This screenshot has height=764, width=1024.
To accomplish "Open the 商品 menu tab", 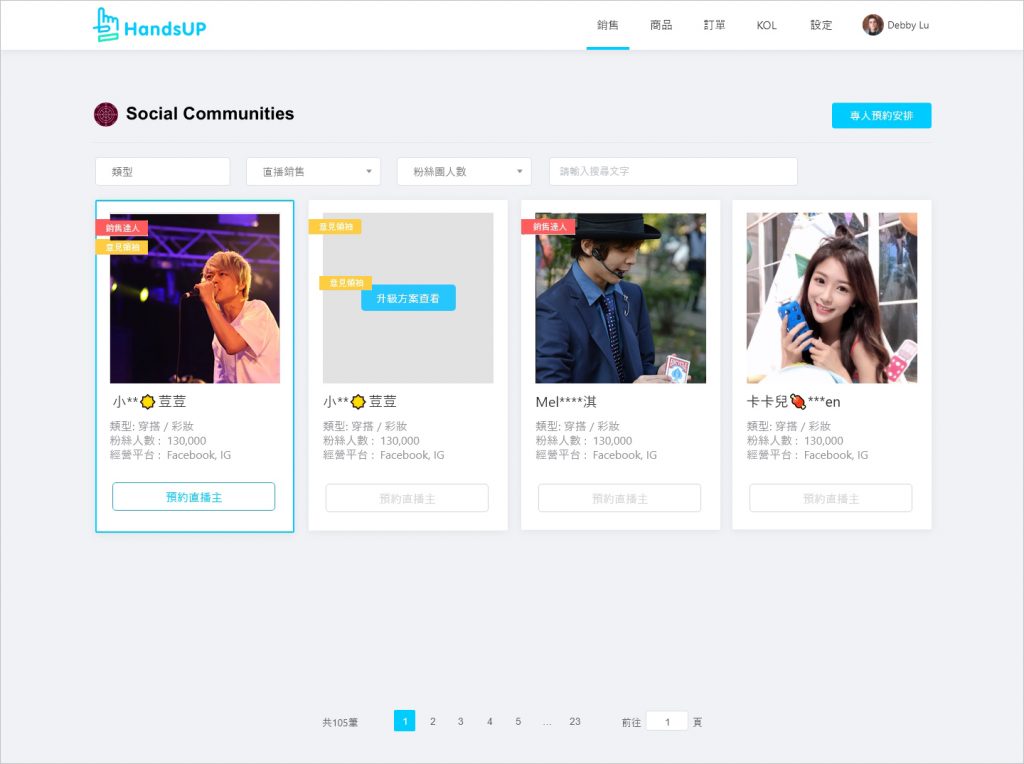I will [x=661, y=25].
